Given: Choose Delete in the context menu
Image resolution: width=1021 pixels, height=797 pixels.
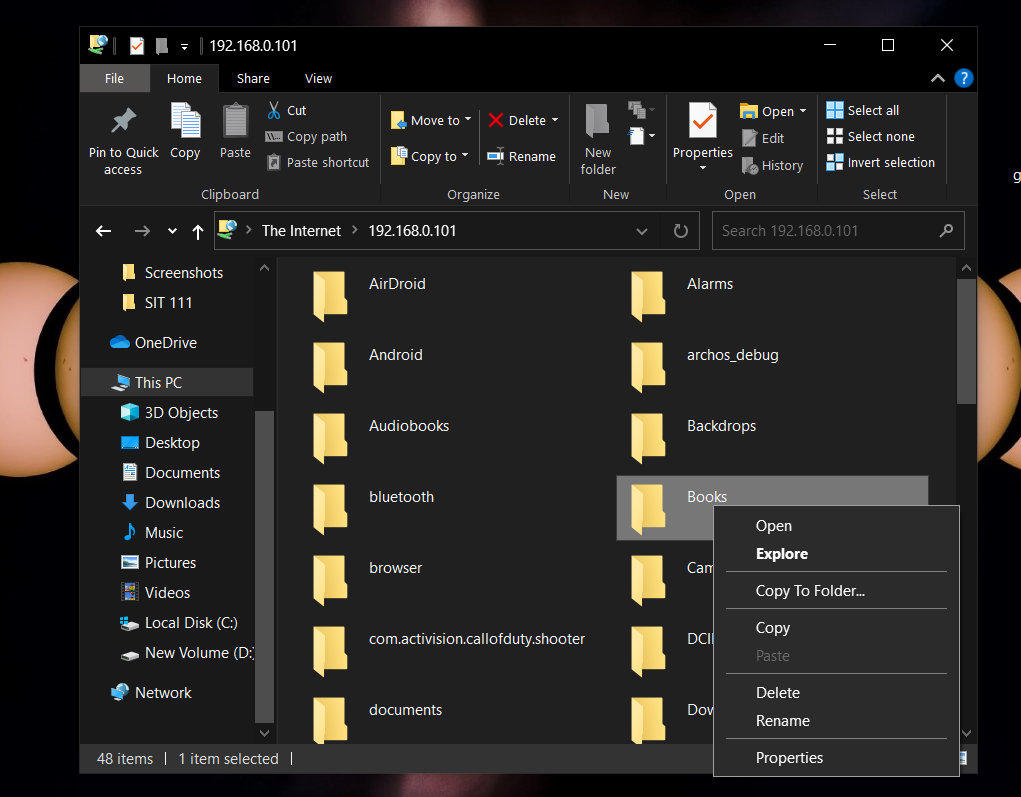Looking at the screenshot, I should click(x=836, y=693).
